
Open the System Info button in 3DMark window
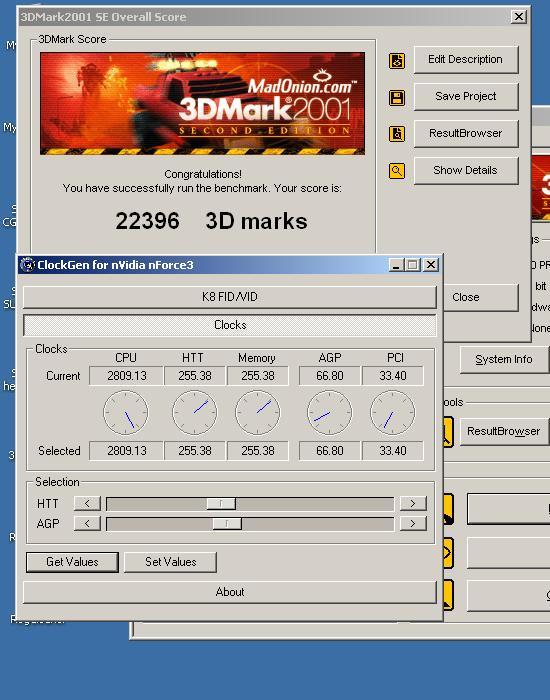pos(504,359)
